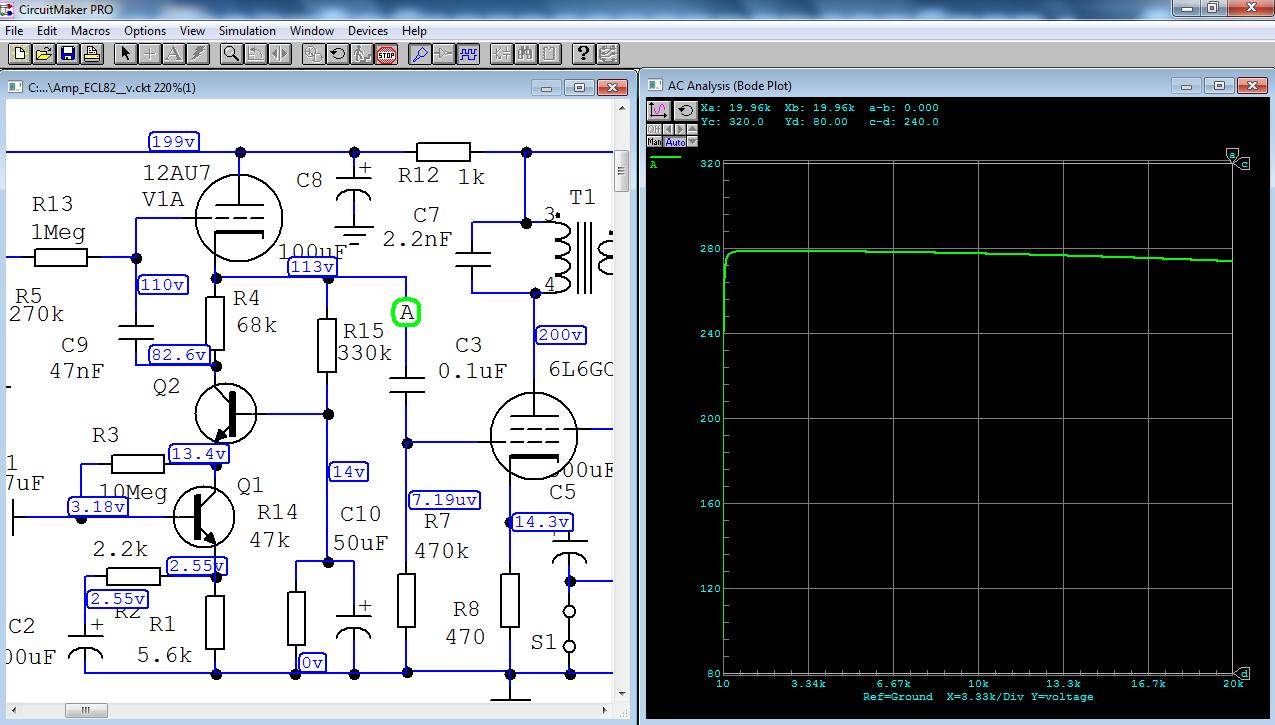Select the Text (A) tool

pos(173,54)
